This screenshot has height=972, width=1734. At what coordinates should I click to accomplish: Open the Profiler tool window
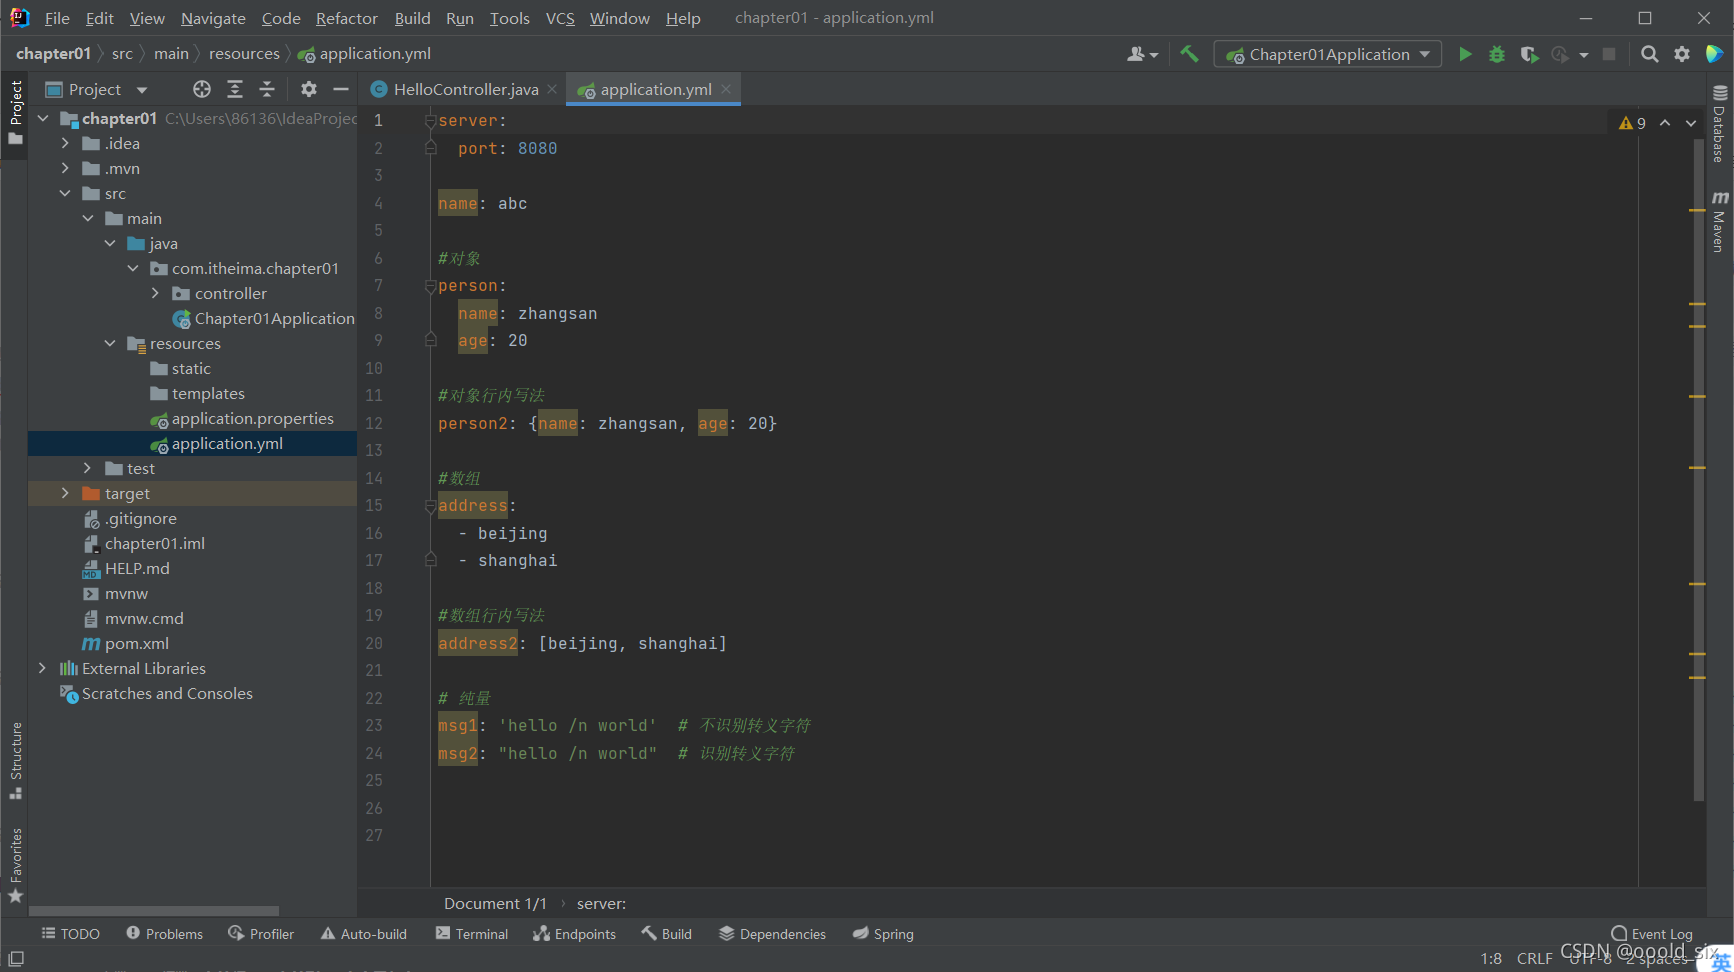(261, 934)
